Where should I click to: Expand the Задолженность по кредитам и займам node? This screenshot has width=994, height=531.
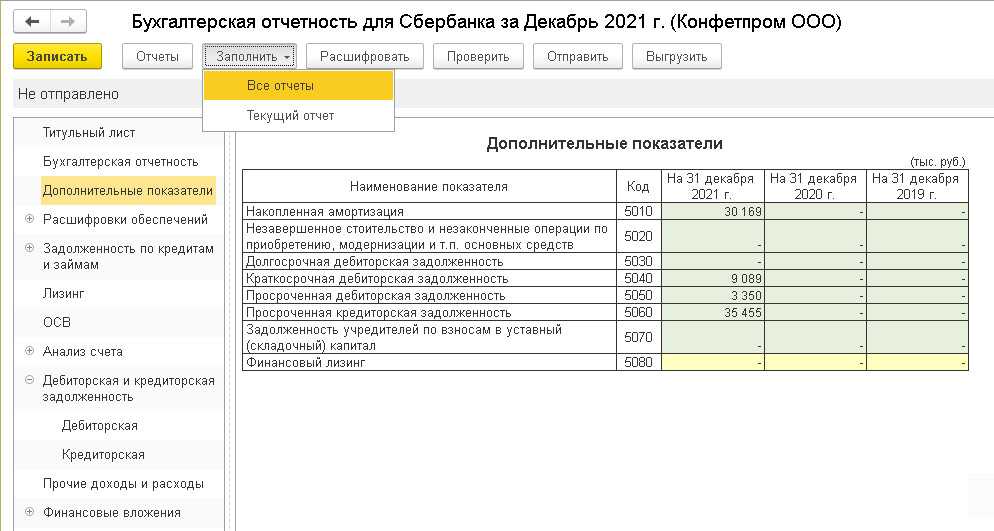click(x=29, y=249)
